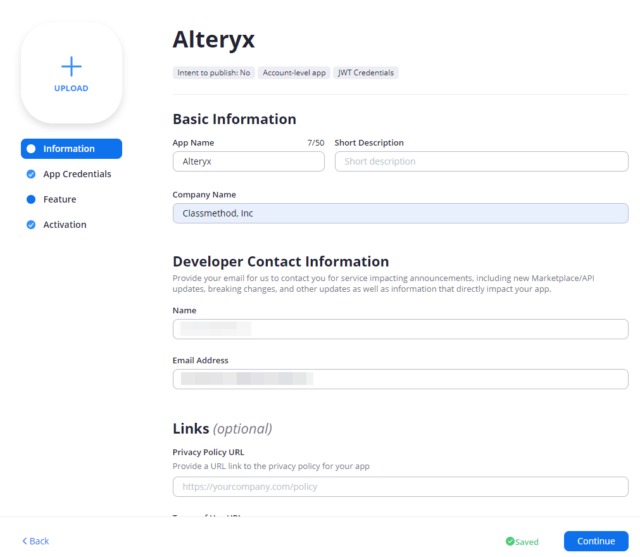Click the Saved status text
The image size is (640, 557).
coord(527,541)
